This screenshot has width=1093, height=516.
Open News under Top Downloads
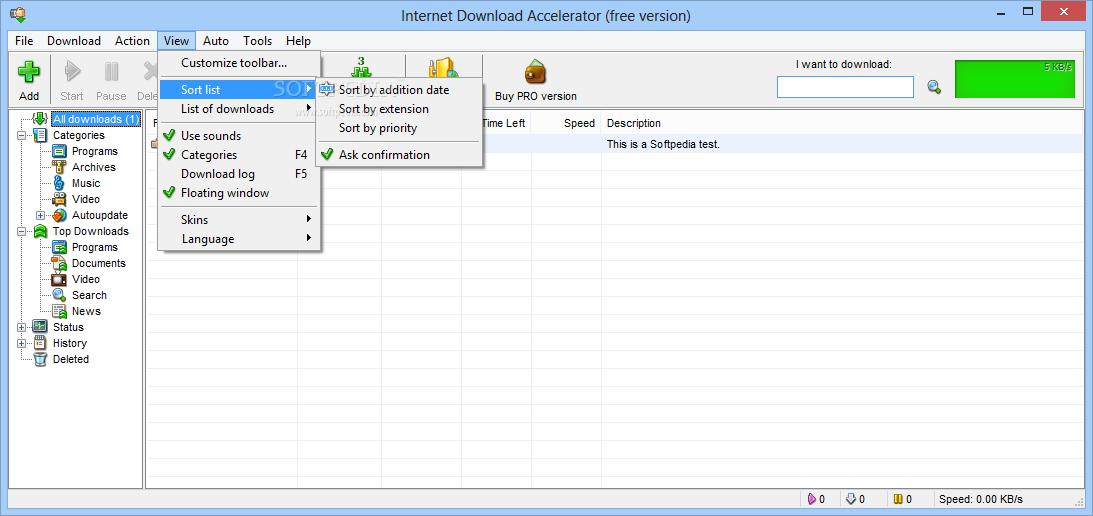point(86,312)
